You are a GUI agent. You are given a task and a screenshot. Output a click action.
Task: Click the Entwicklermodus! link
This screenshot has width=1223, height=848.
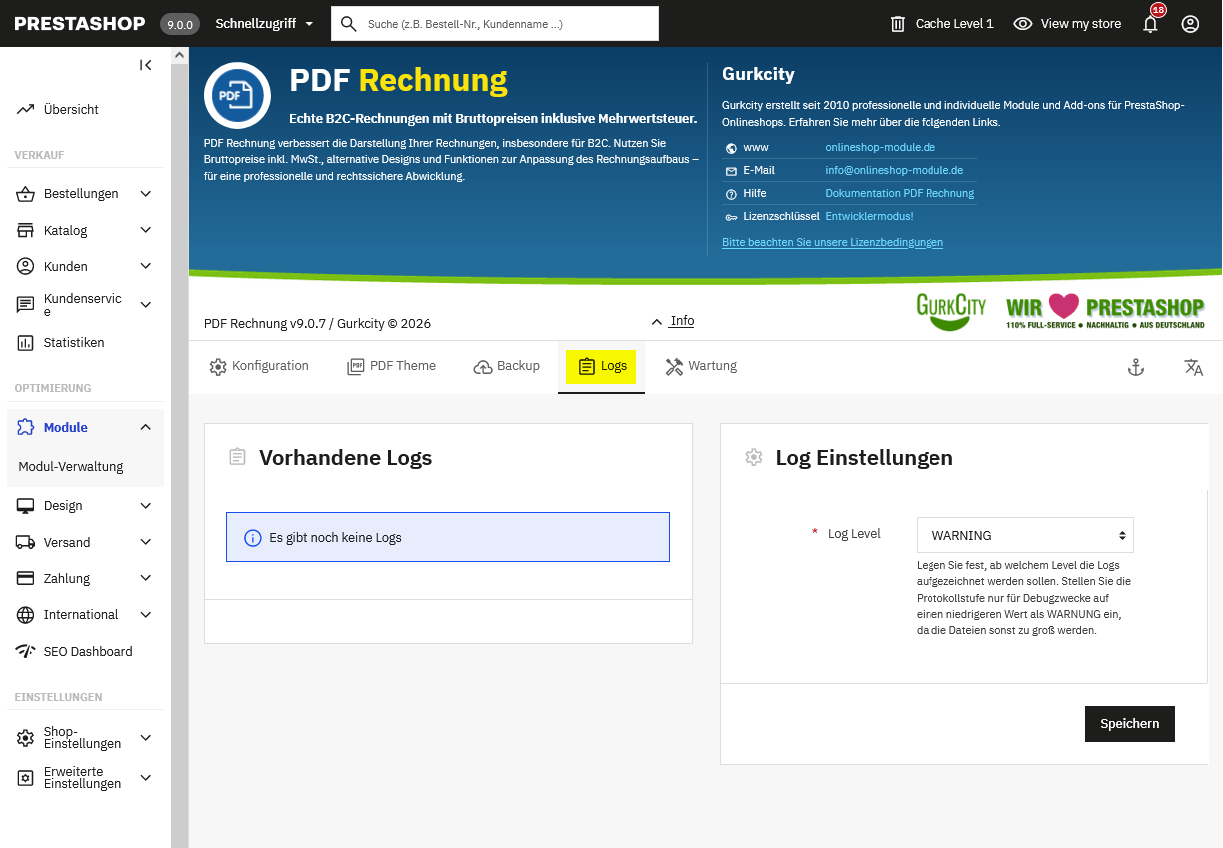click(x=869, y=217)
